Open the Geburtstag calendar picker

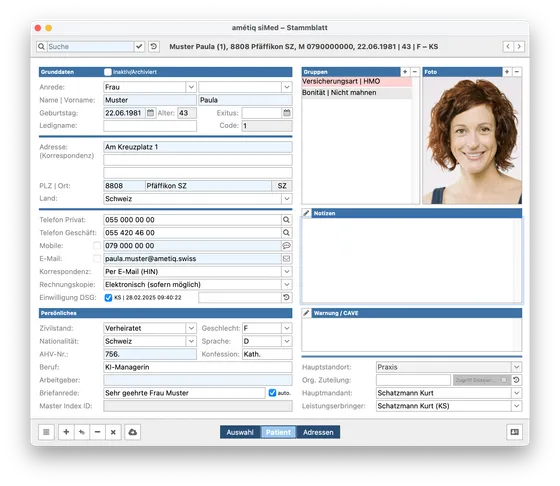pos(150,113)
